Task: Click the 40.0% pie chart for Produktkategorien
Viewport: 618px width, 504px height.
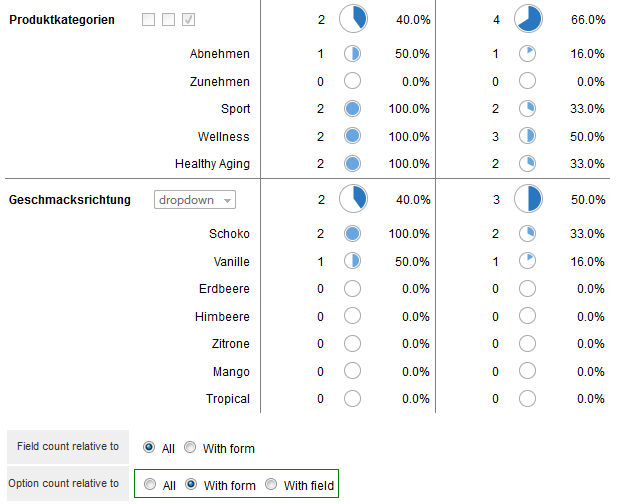Action: click(353, 19)
